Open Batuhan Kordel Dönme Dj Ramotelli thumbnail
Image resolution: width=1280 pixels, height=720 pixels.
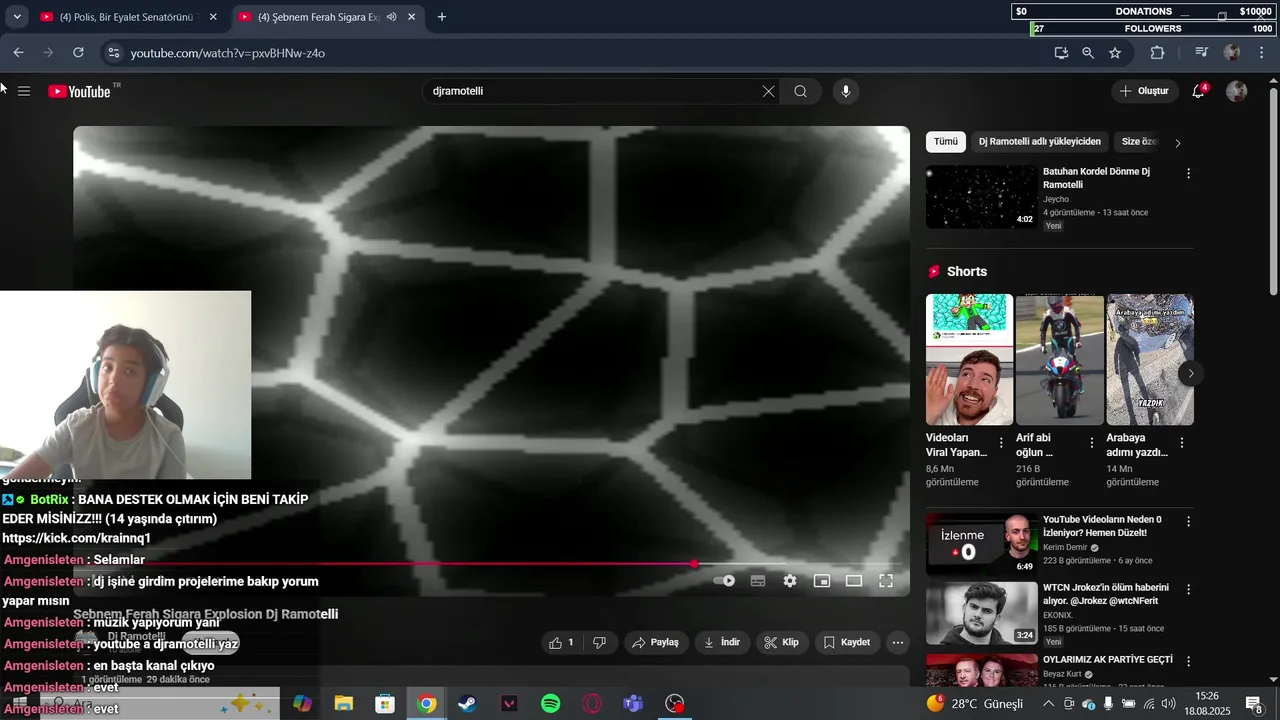[981, 197]
